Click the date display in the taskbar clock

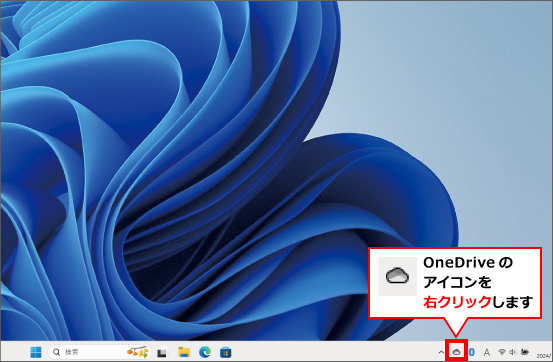point(545,356)
